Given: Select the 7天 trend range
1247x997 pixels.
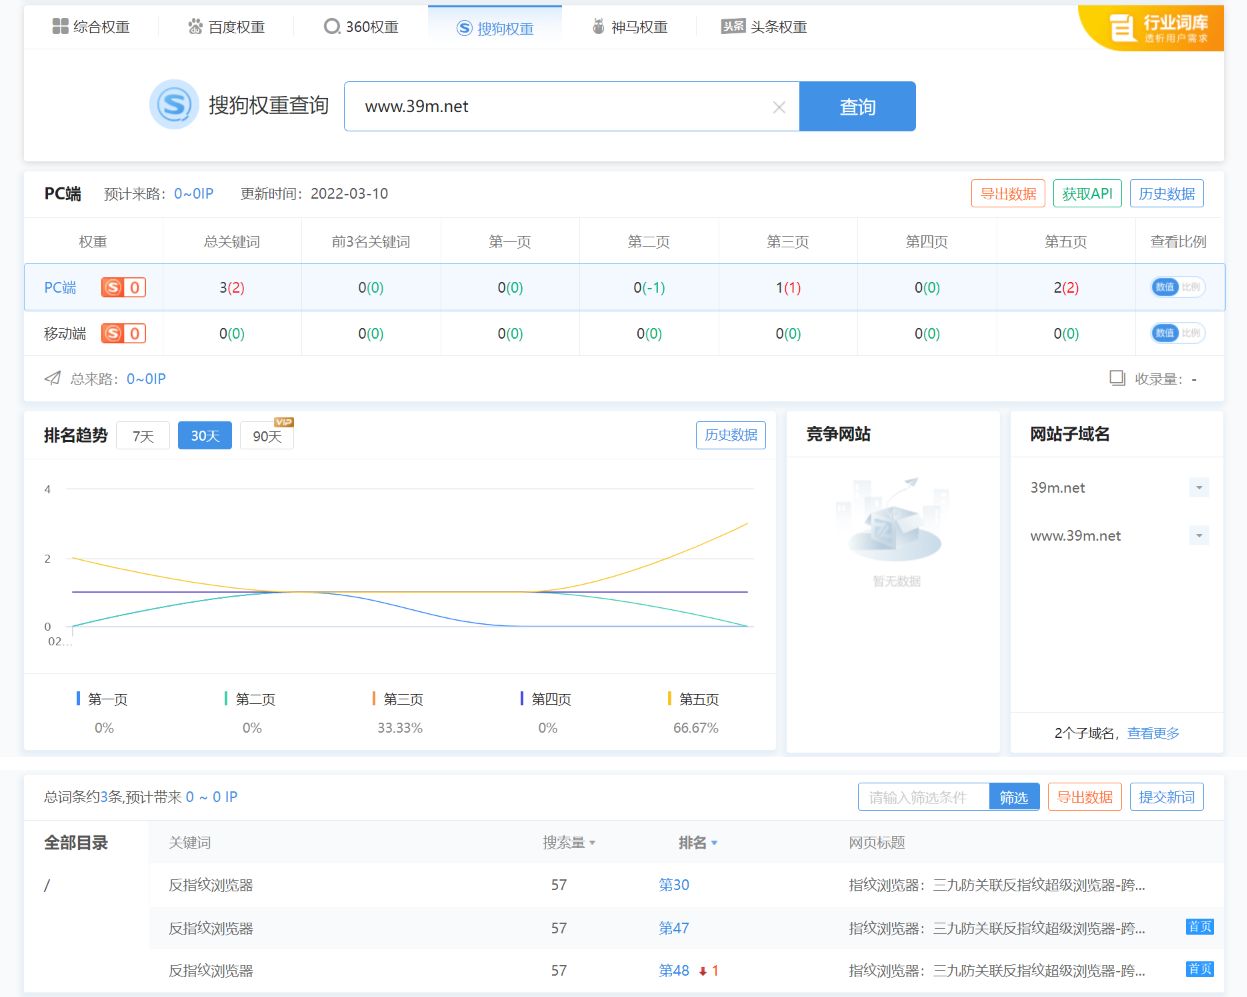Looking at the screenshot, I should 143,436.
